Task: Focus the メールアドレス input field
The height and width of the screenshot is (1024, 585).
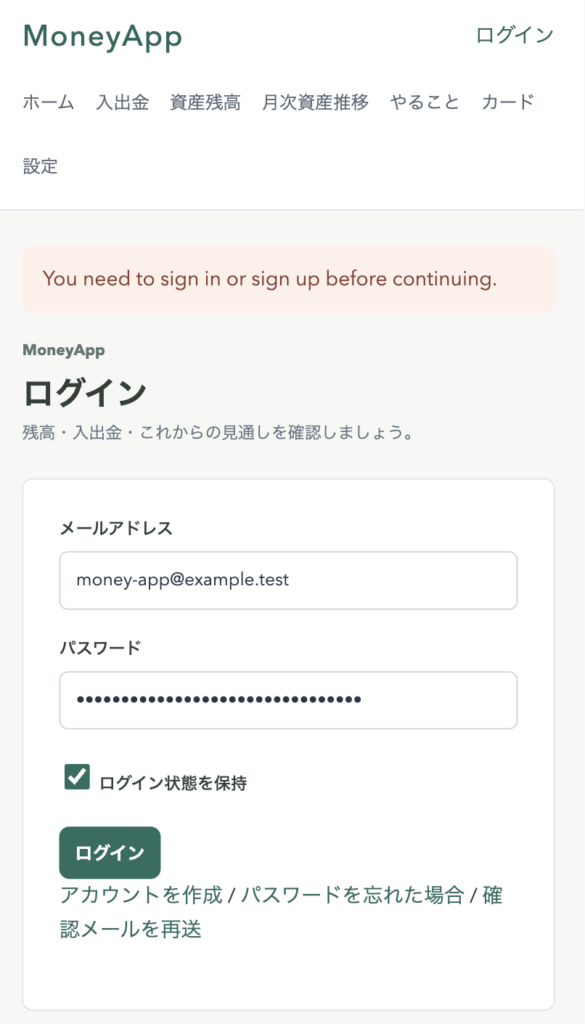Action: pos(289,581)
